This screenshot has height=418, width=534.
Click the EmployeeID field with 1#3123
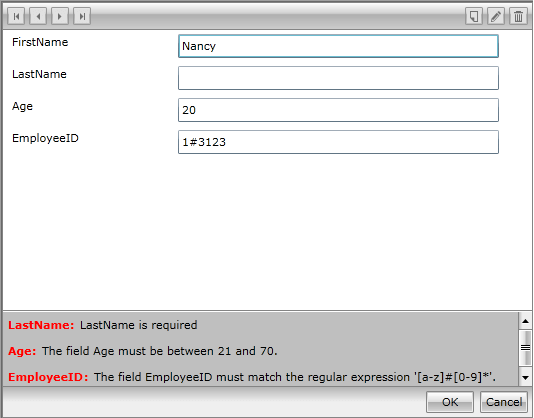(338, 142)
